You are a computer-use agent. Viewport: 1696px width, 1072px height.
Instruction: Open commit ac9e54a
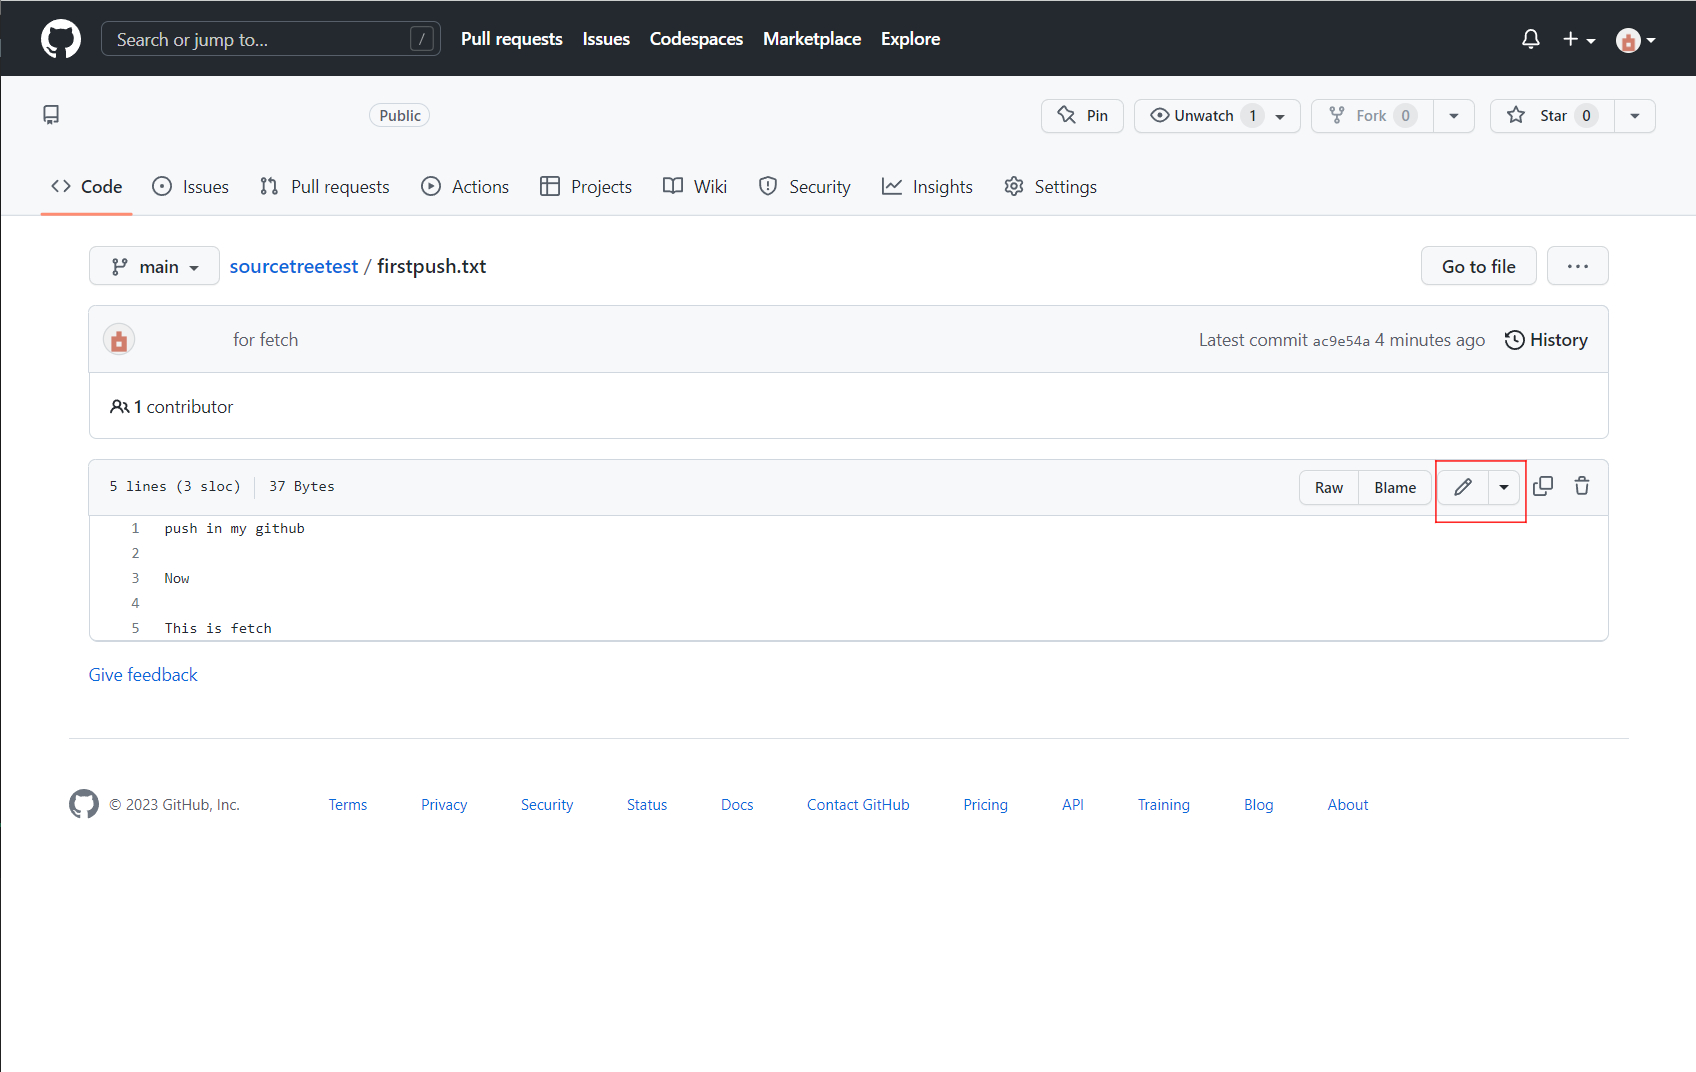coord(1341,341)
